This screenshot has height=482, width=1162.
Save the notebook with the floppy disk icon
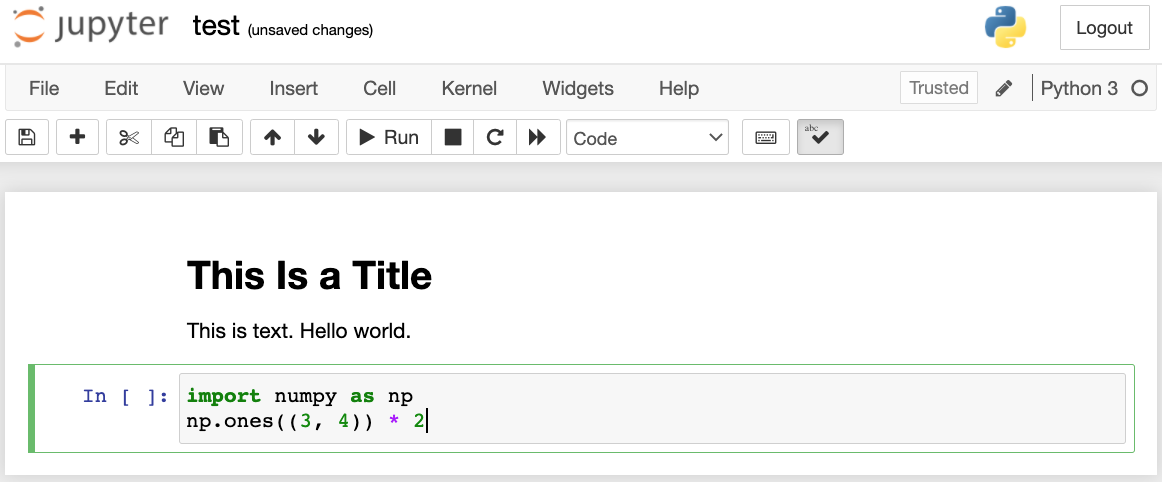[27, 138]
